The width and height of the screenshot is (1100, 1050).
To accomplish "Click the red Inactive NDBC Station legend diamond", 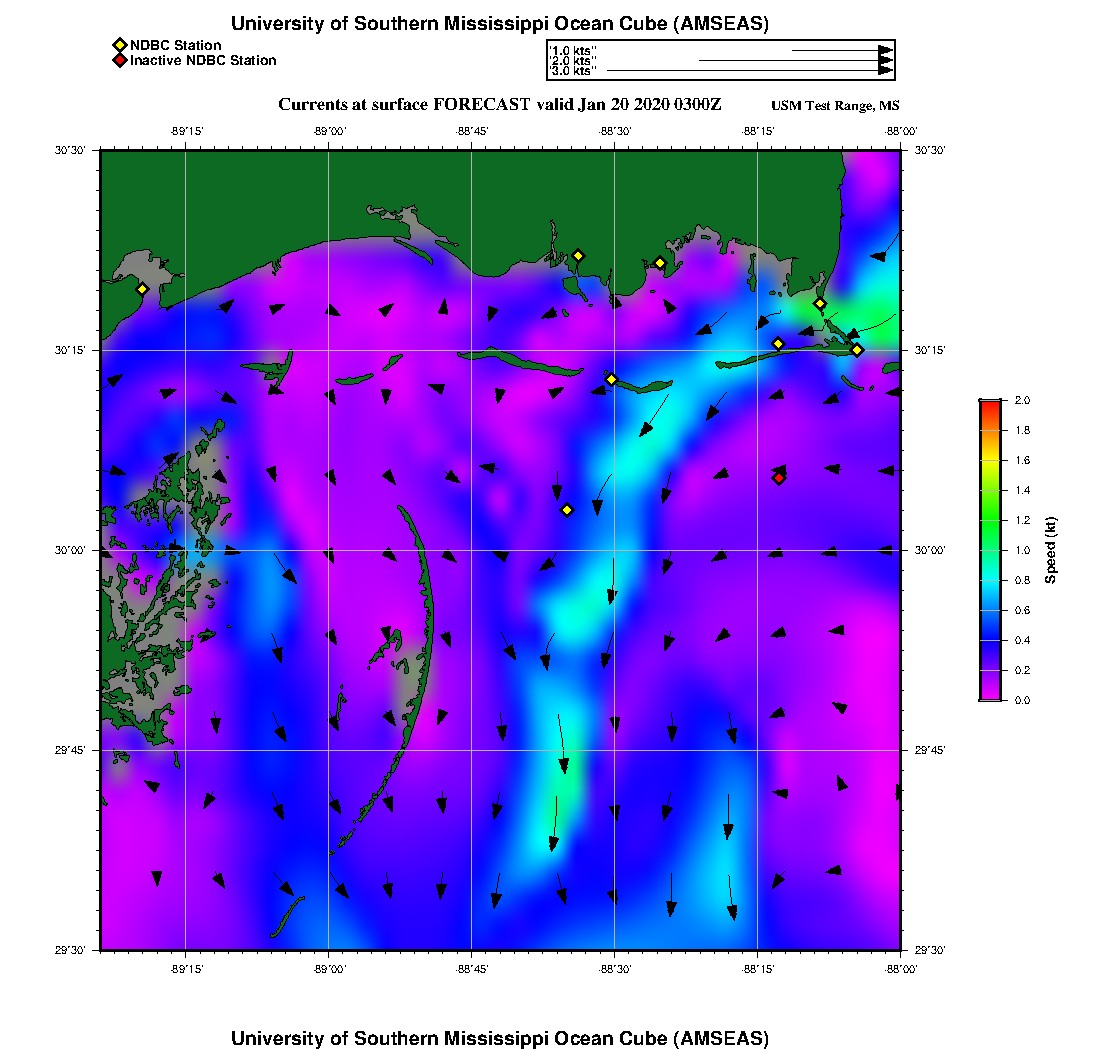I will click(x=120, y=61).
